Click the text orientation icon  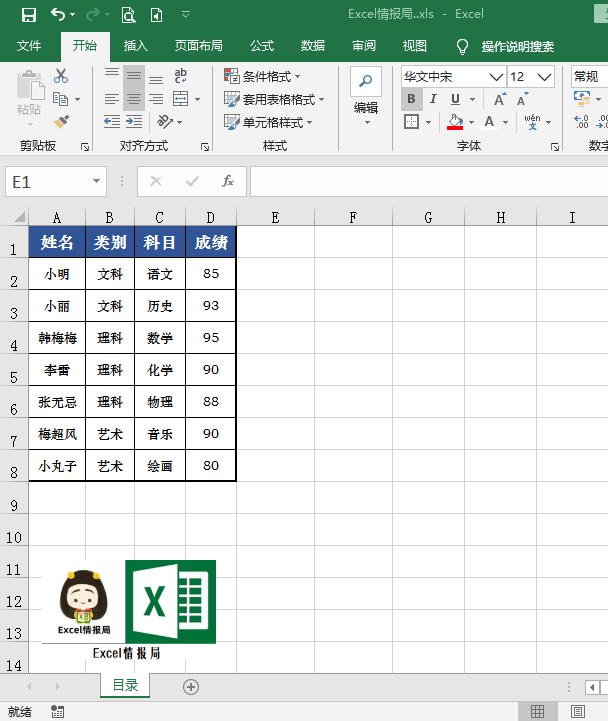165,122
